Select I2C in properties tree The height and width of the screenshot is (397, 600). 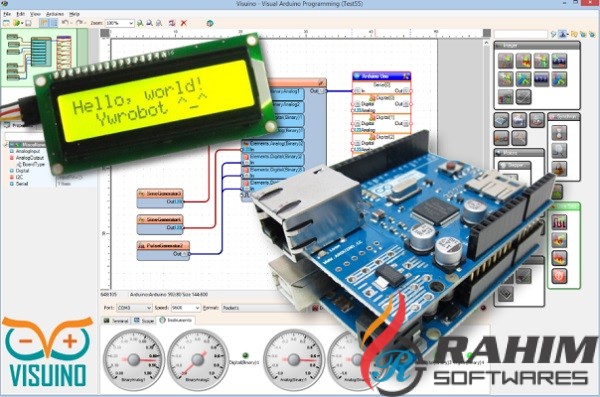19,177
